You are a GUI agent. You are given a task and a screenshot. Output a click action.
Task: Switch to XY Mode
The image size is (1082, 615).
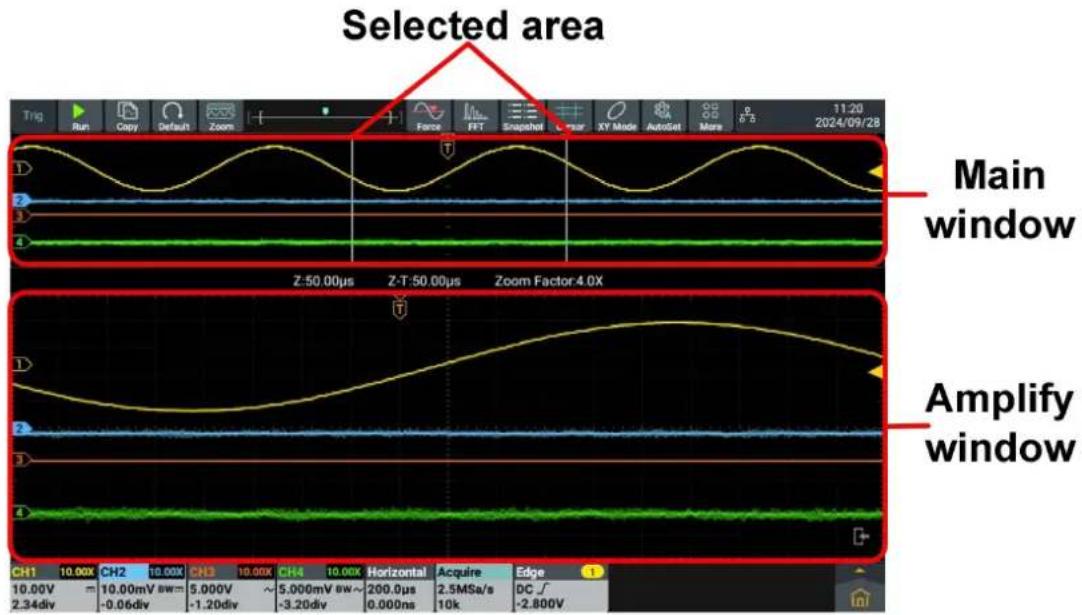point(617,116)
